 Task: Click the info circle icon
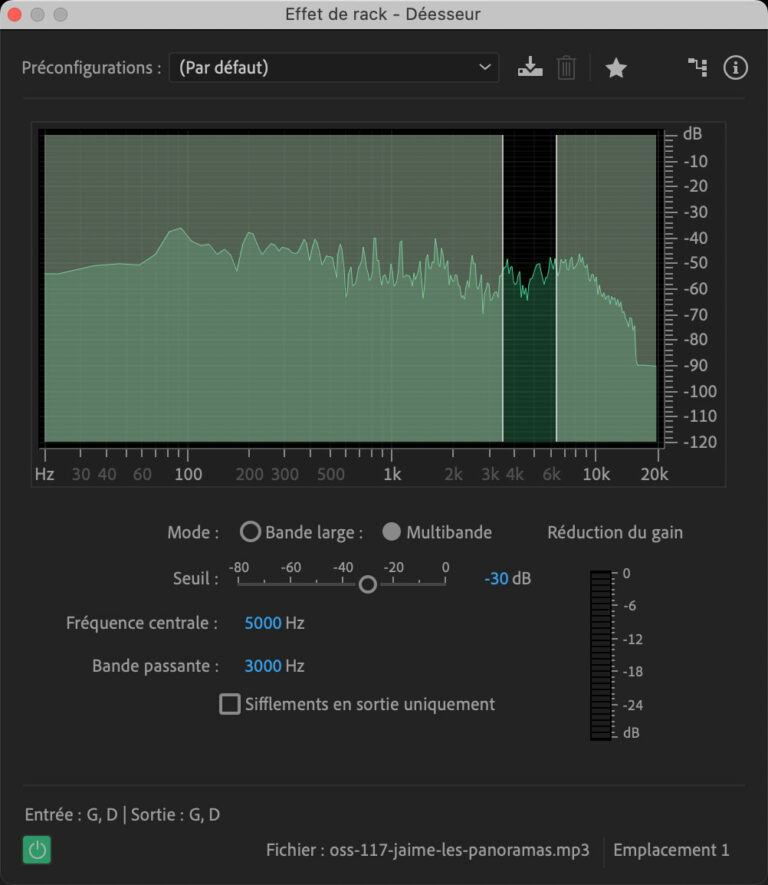(735, 68)
